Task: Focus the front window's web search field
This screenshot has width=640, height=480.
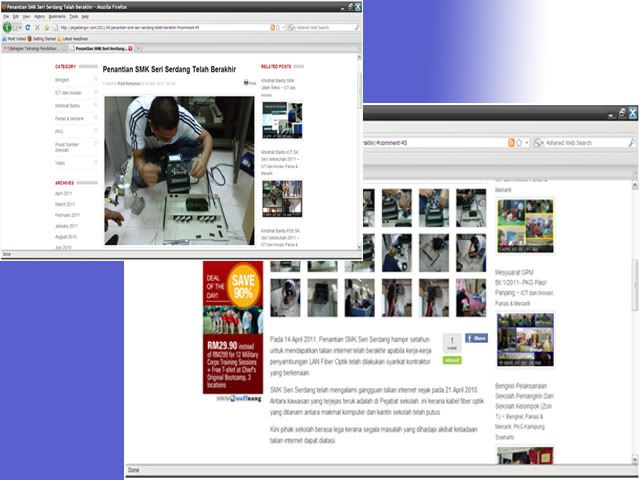Action: click(x=324, y=27)
